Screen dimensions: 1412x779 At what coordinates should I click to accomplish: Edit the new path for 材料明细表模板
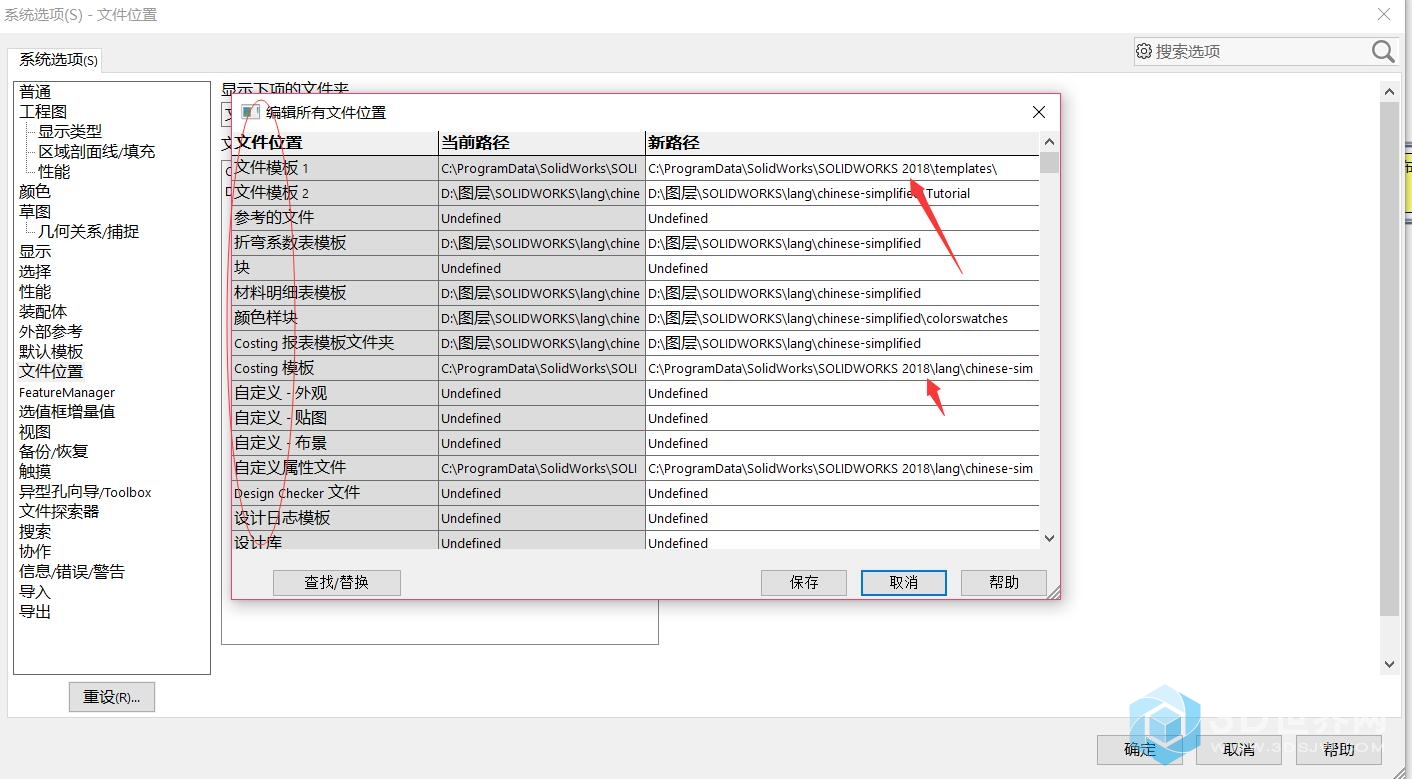click(842, 293)
